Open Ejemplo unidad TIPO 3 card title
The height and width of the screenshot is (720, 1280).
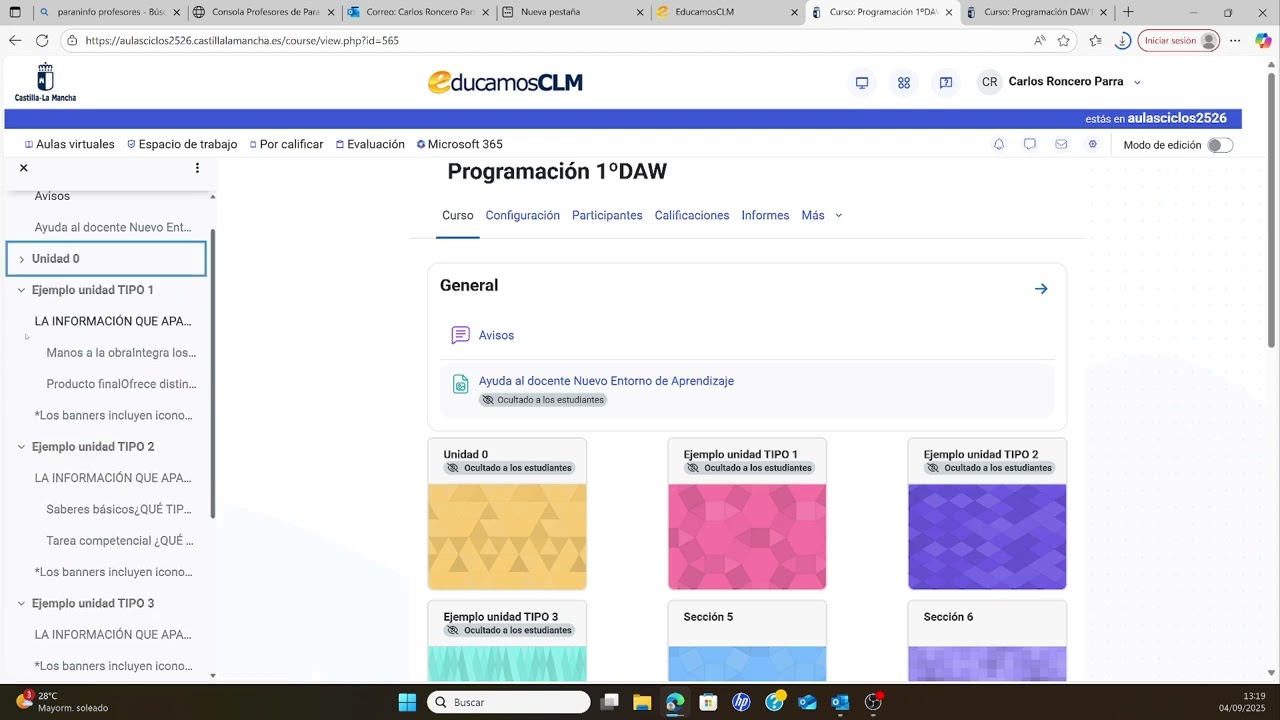click(x=501, y=617)
